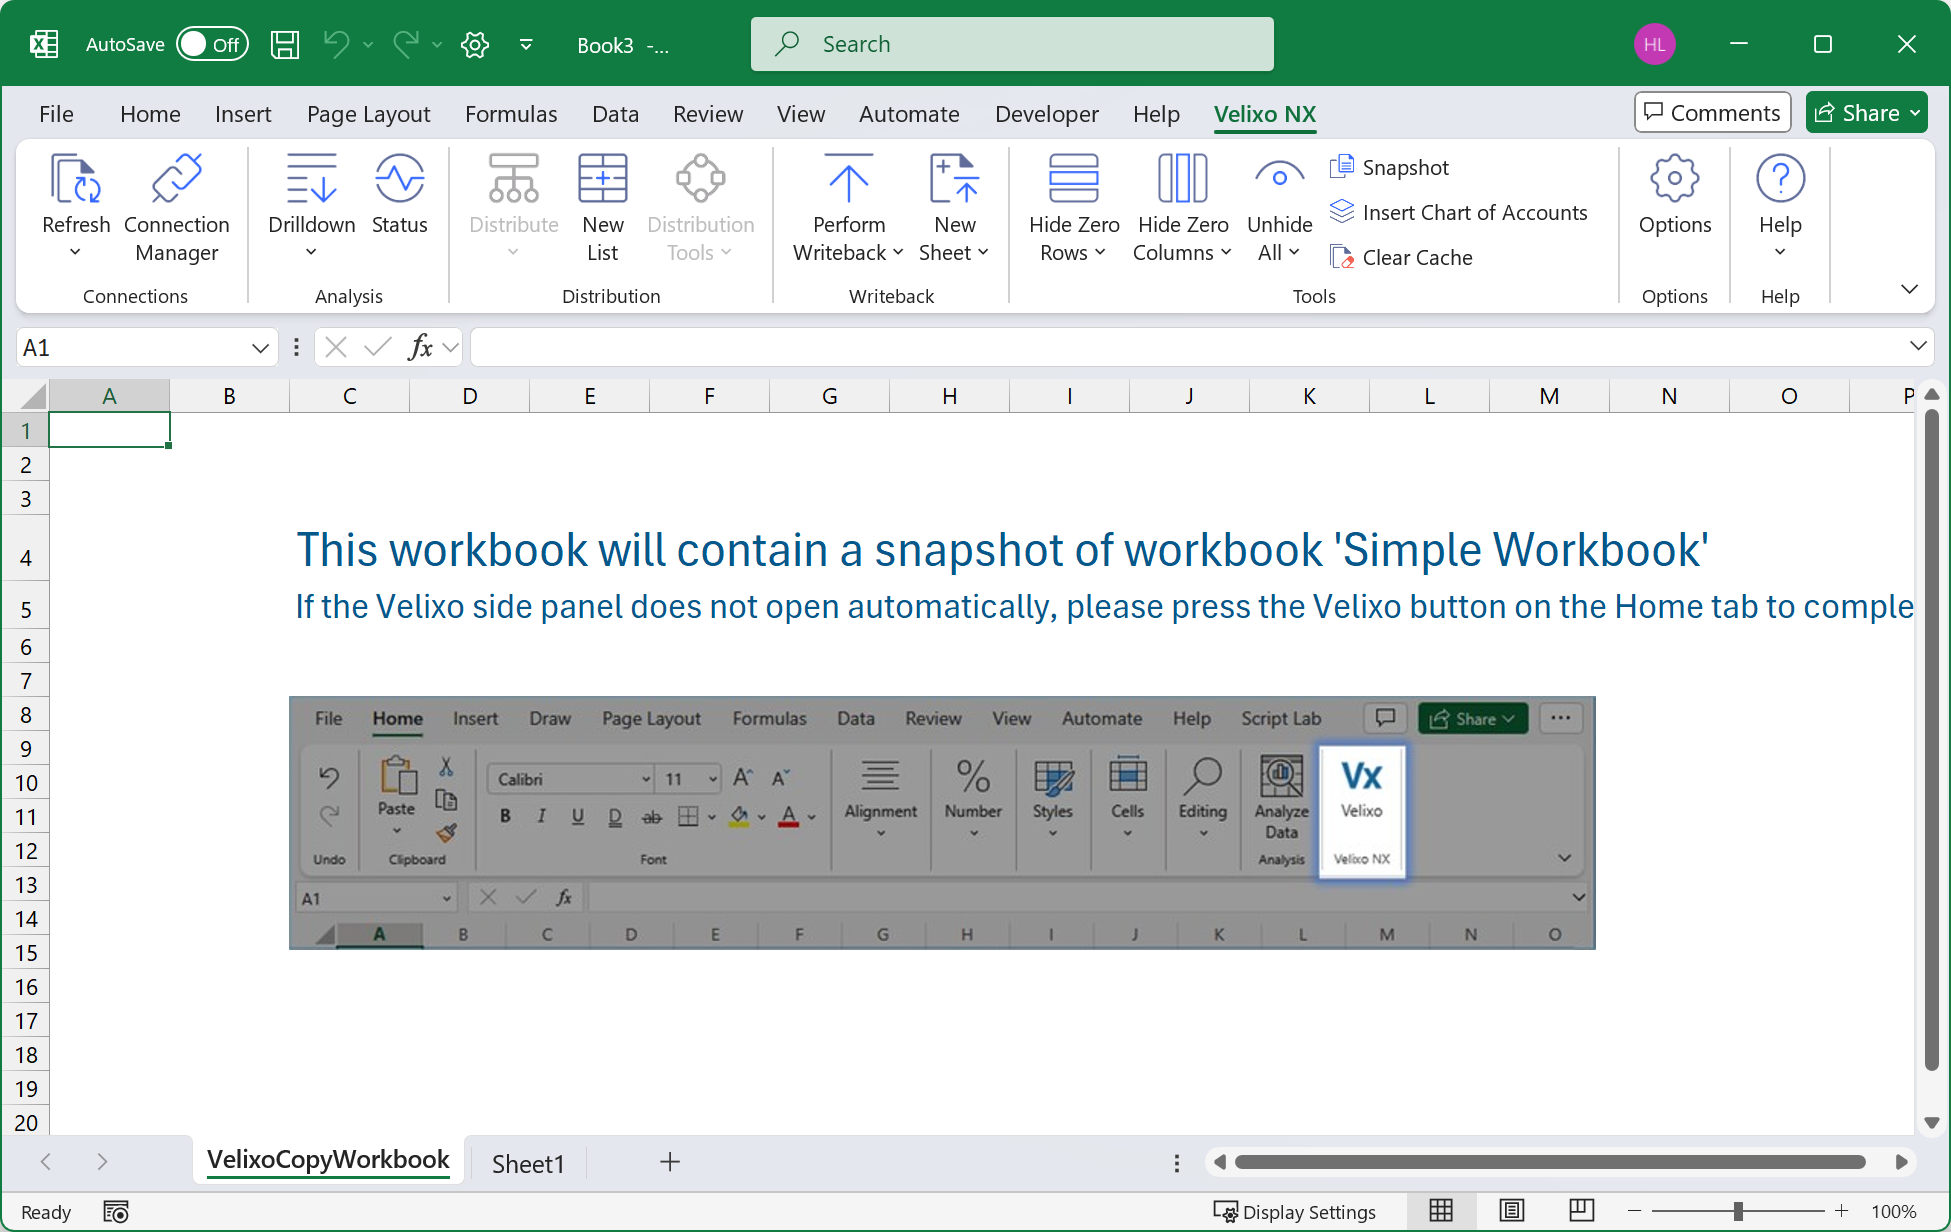Click scroll sheet tabs right arrow

[x=102, y=1162]
